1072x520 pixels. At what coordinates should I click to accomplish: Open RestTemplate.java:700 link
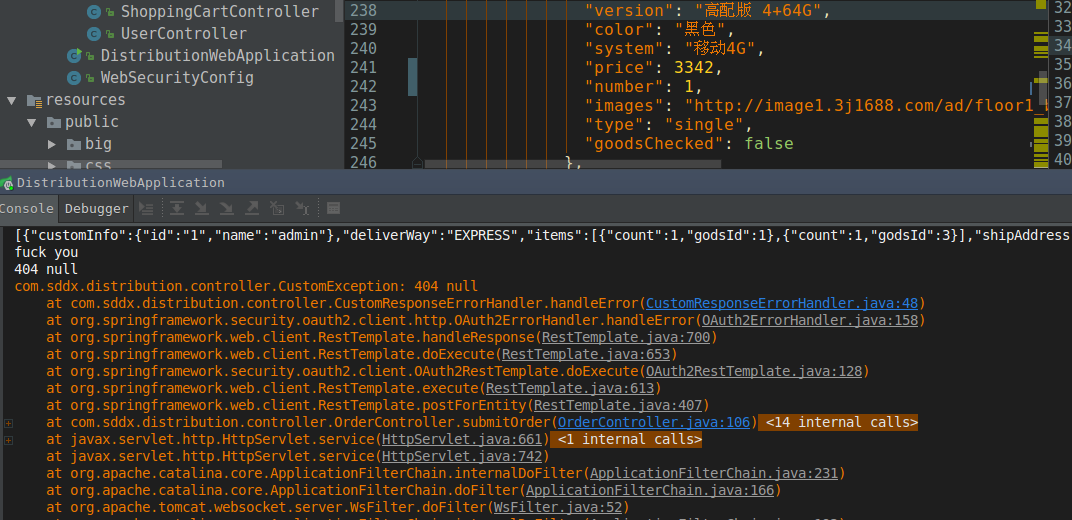point(626,338)
